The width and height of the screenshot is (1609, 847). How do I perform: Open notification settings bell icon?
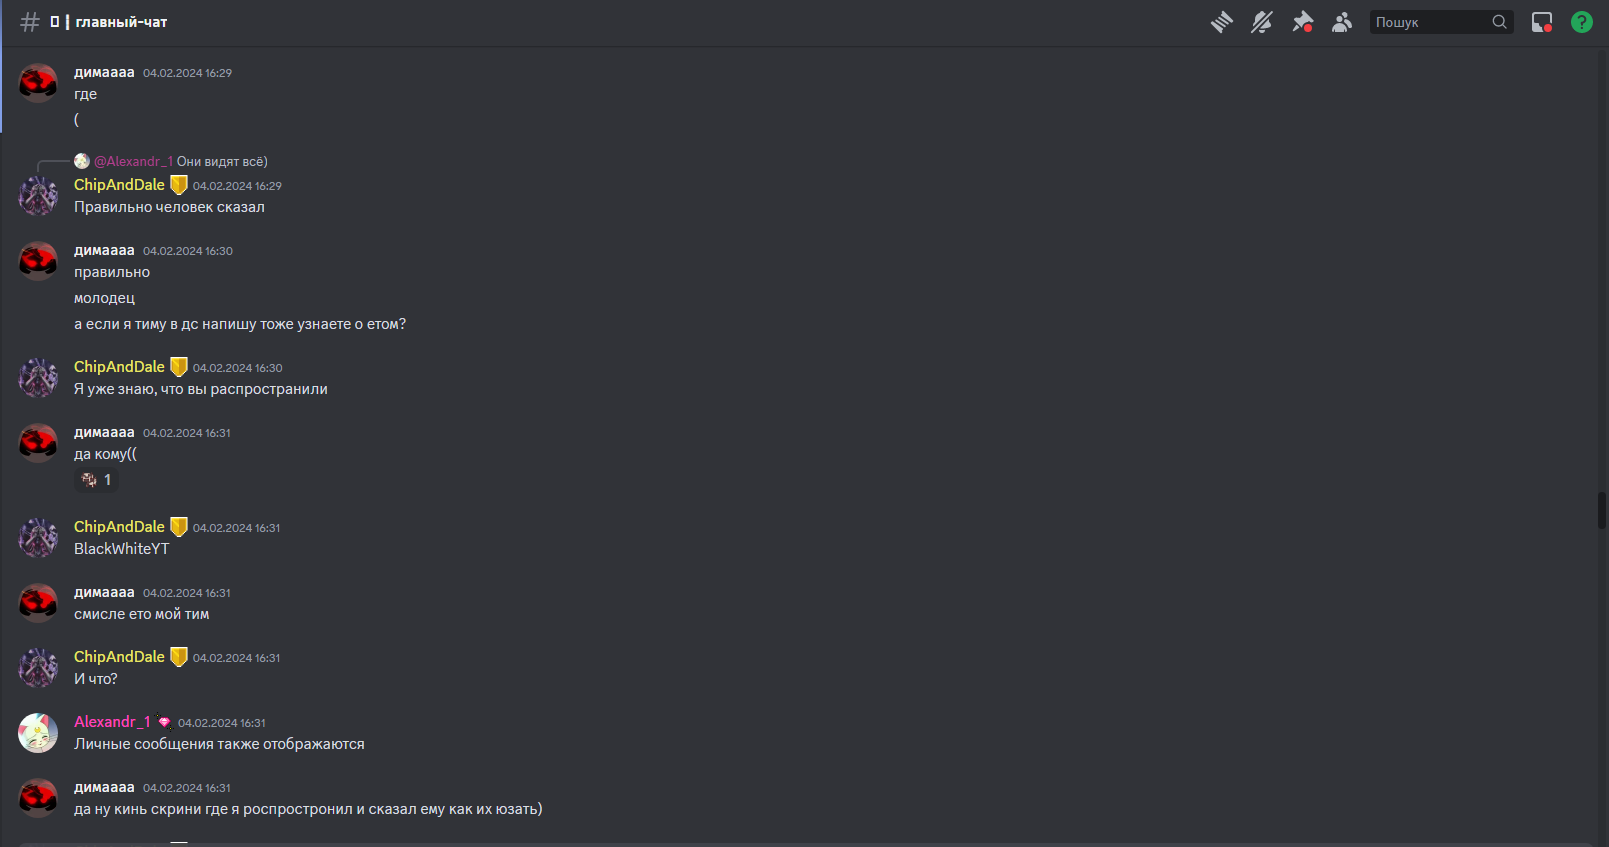pos(1262,22)
